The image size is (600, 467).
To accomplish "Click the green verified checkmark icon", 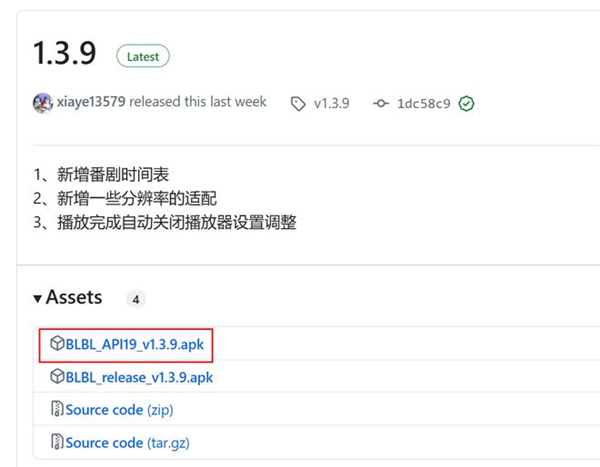I will (x=466, y=103).
